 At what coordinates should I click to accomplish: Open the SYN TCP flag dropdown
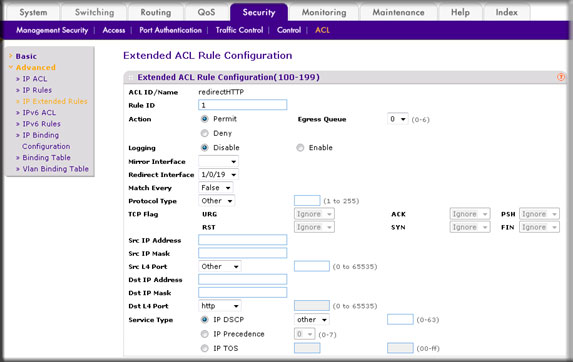click(470, 227)
